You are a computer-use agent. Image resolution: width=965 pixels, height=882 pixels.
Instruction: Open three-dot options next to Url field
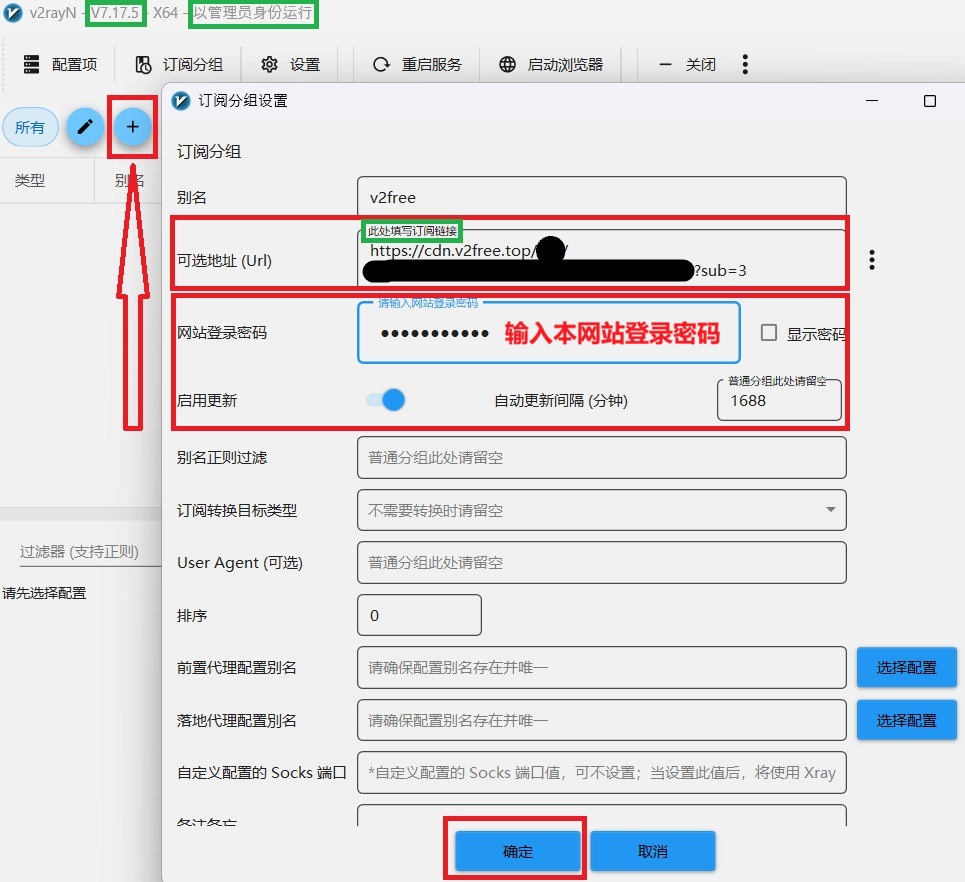871,260
